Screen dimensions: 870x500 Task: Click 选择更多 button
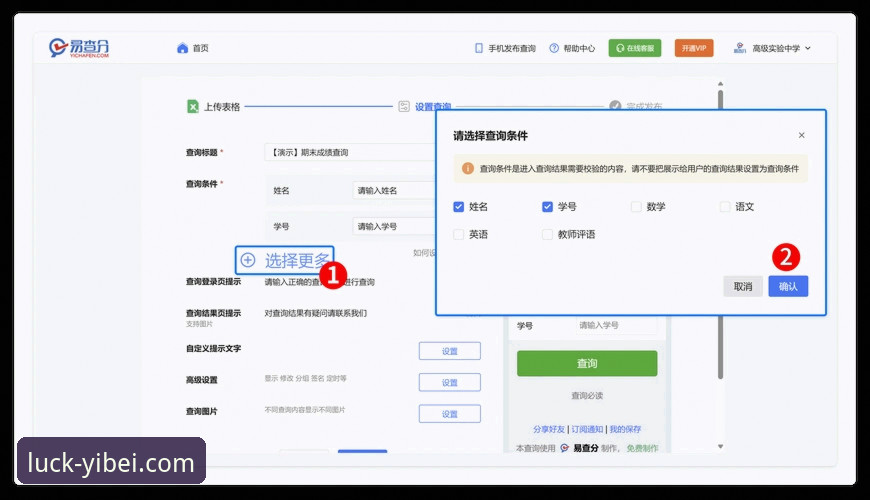click(285, 260)
